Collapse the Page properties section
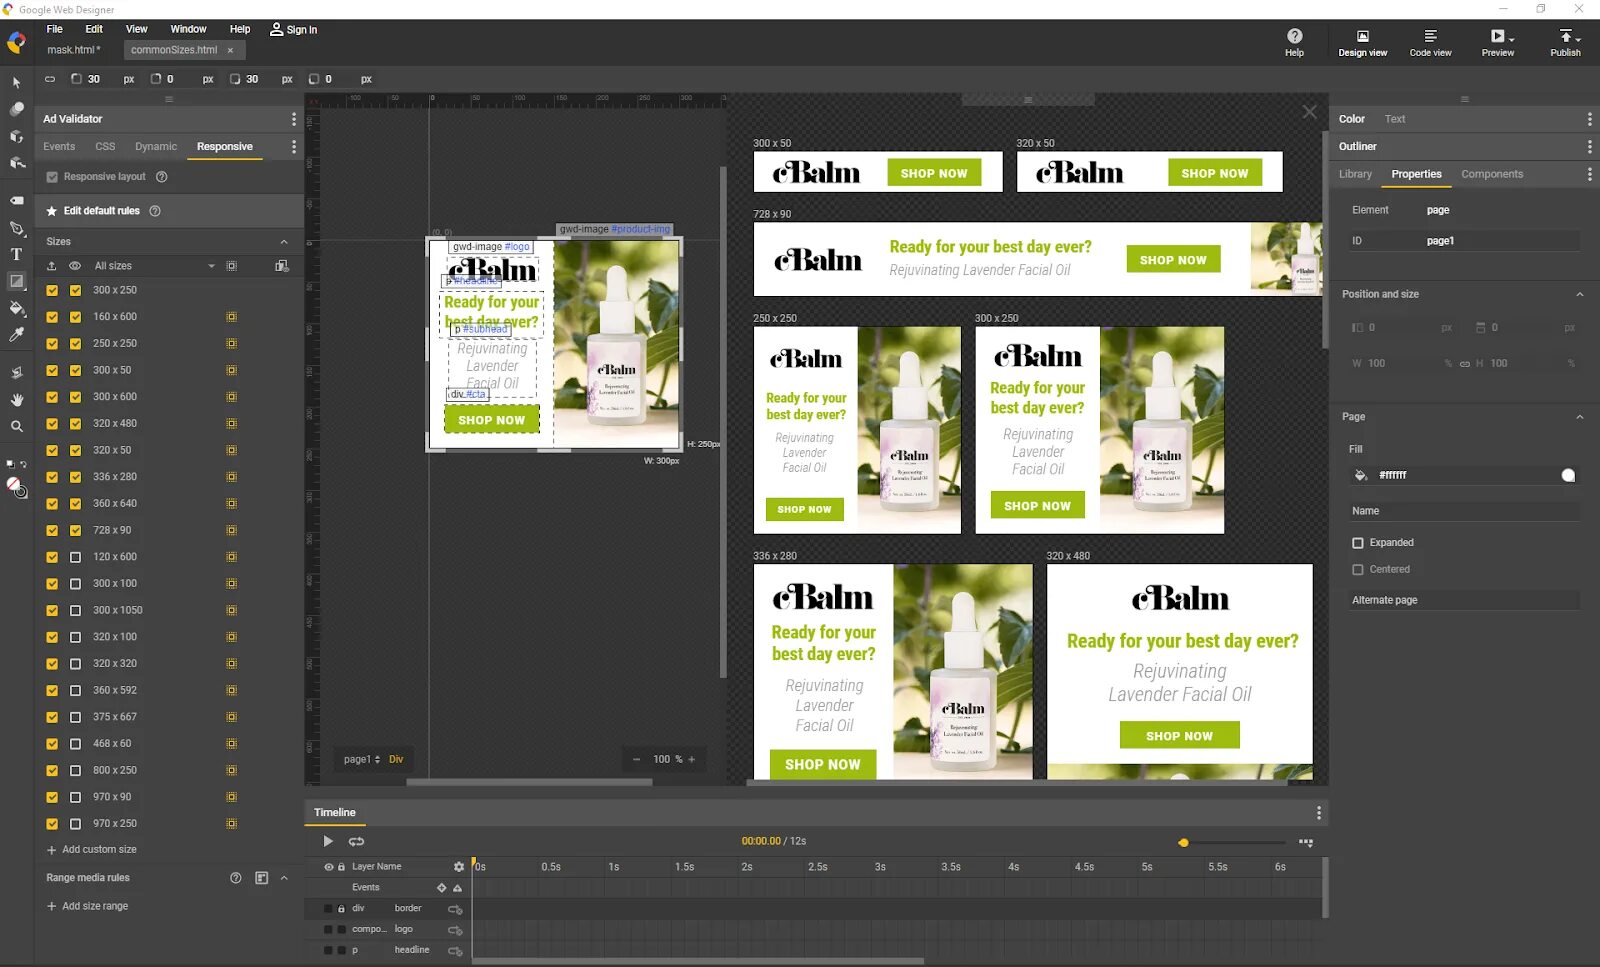Viewport: 1600px width, 967px height. [1580, 417]
